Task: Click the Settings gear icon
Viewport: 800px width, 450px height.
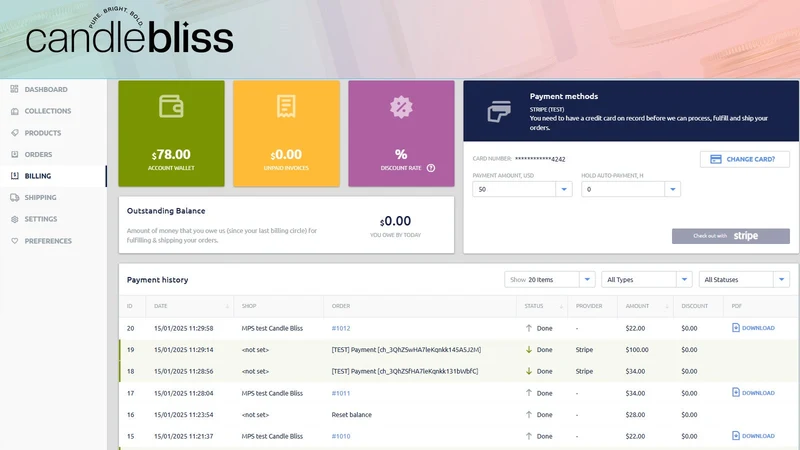Action: click(14, 219)
